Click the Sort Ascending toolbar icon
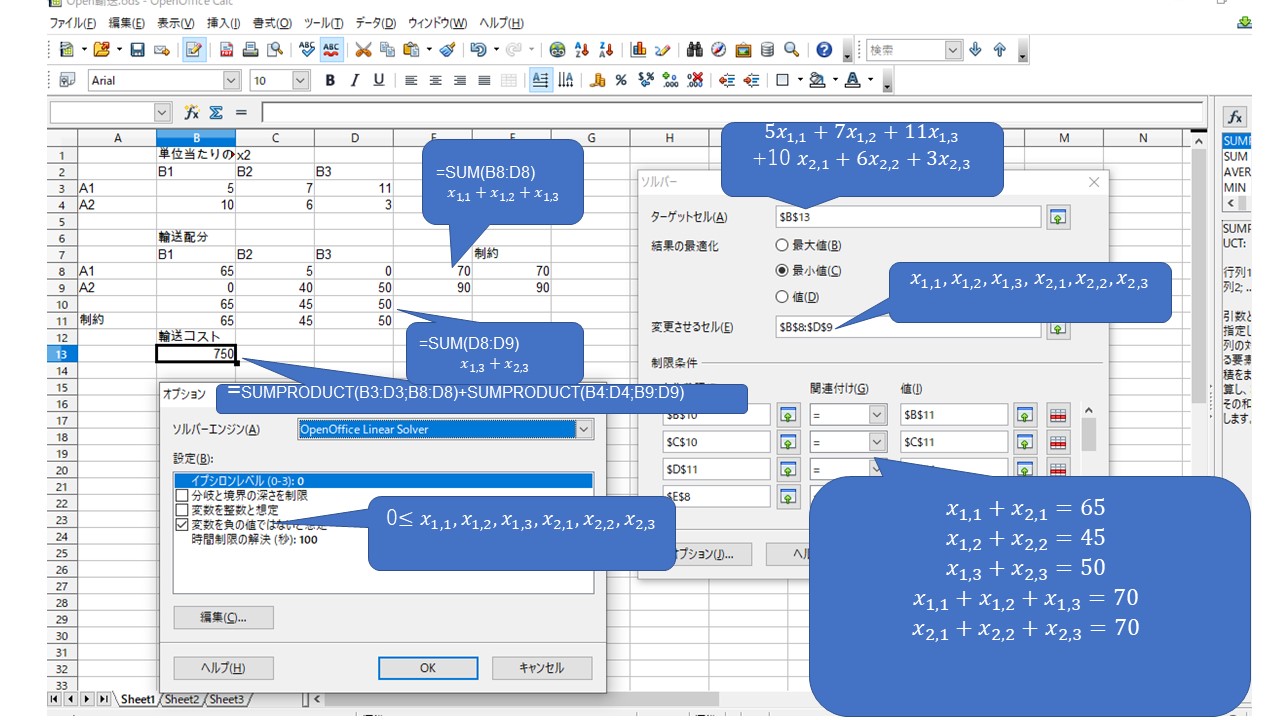The height and width of the screenshot is (720, 1280). (583, 49)
